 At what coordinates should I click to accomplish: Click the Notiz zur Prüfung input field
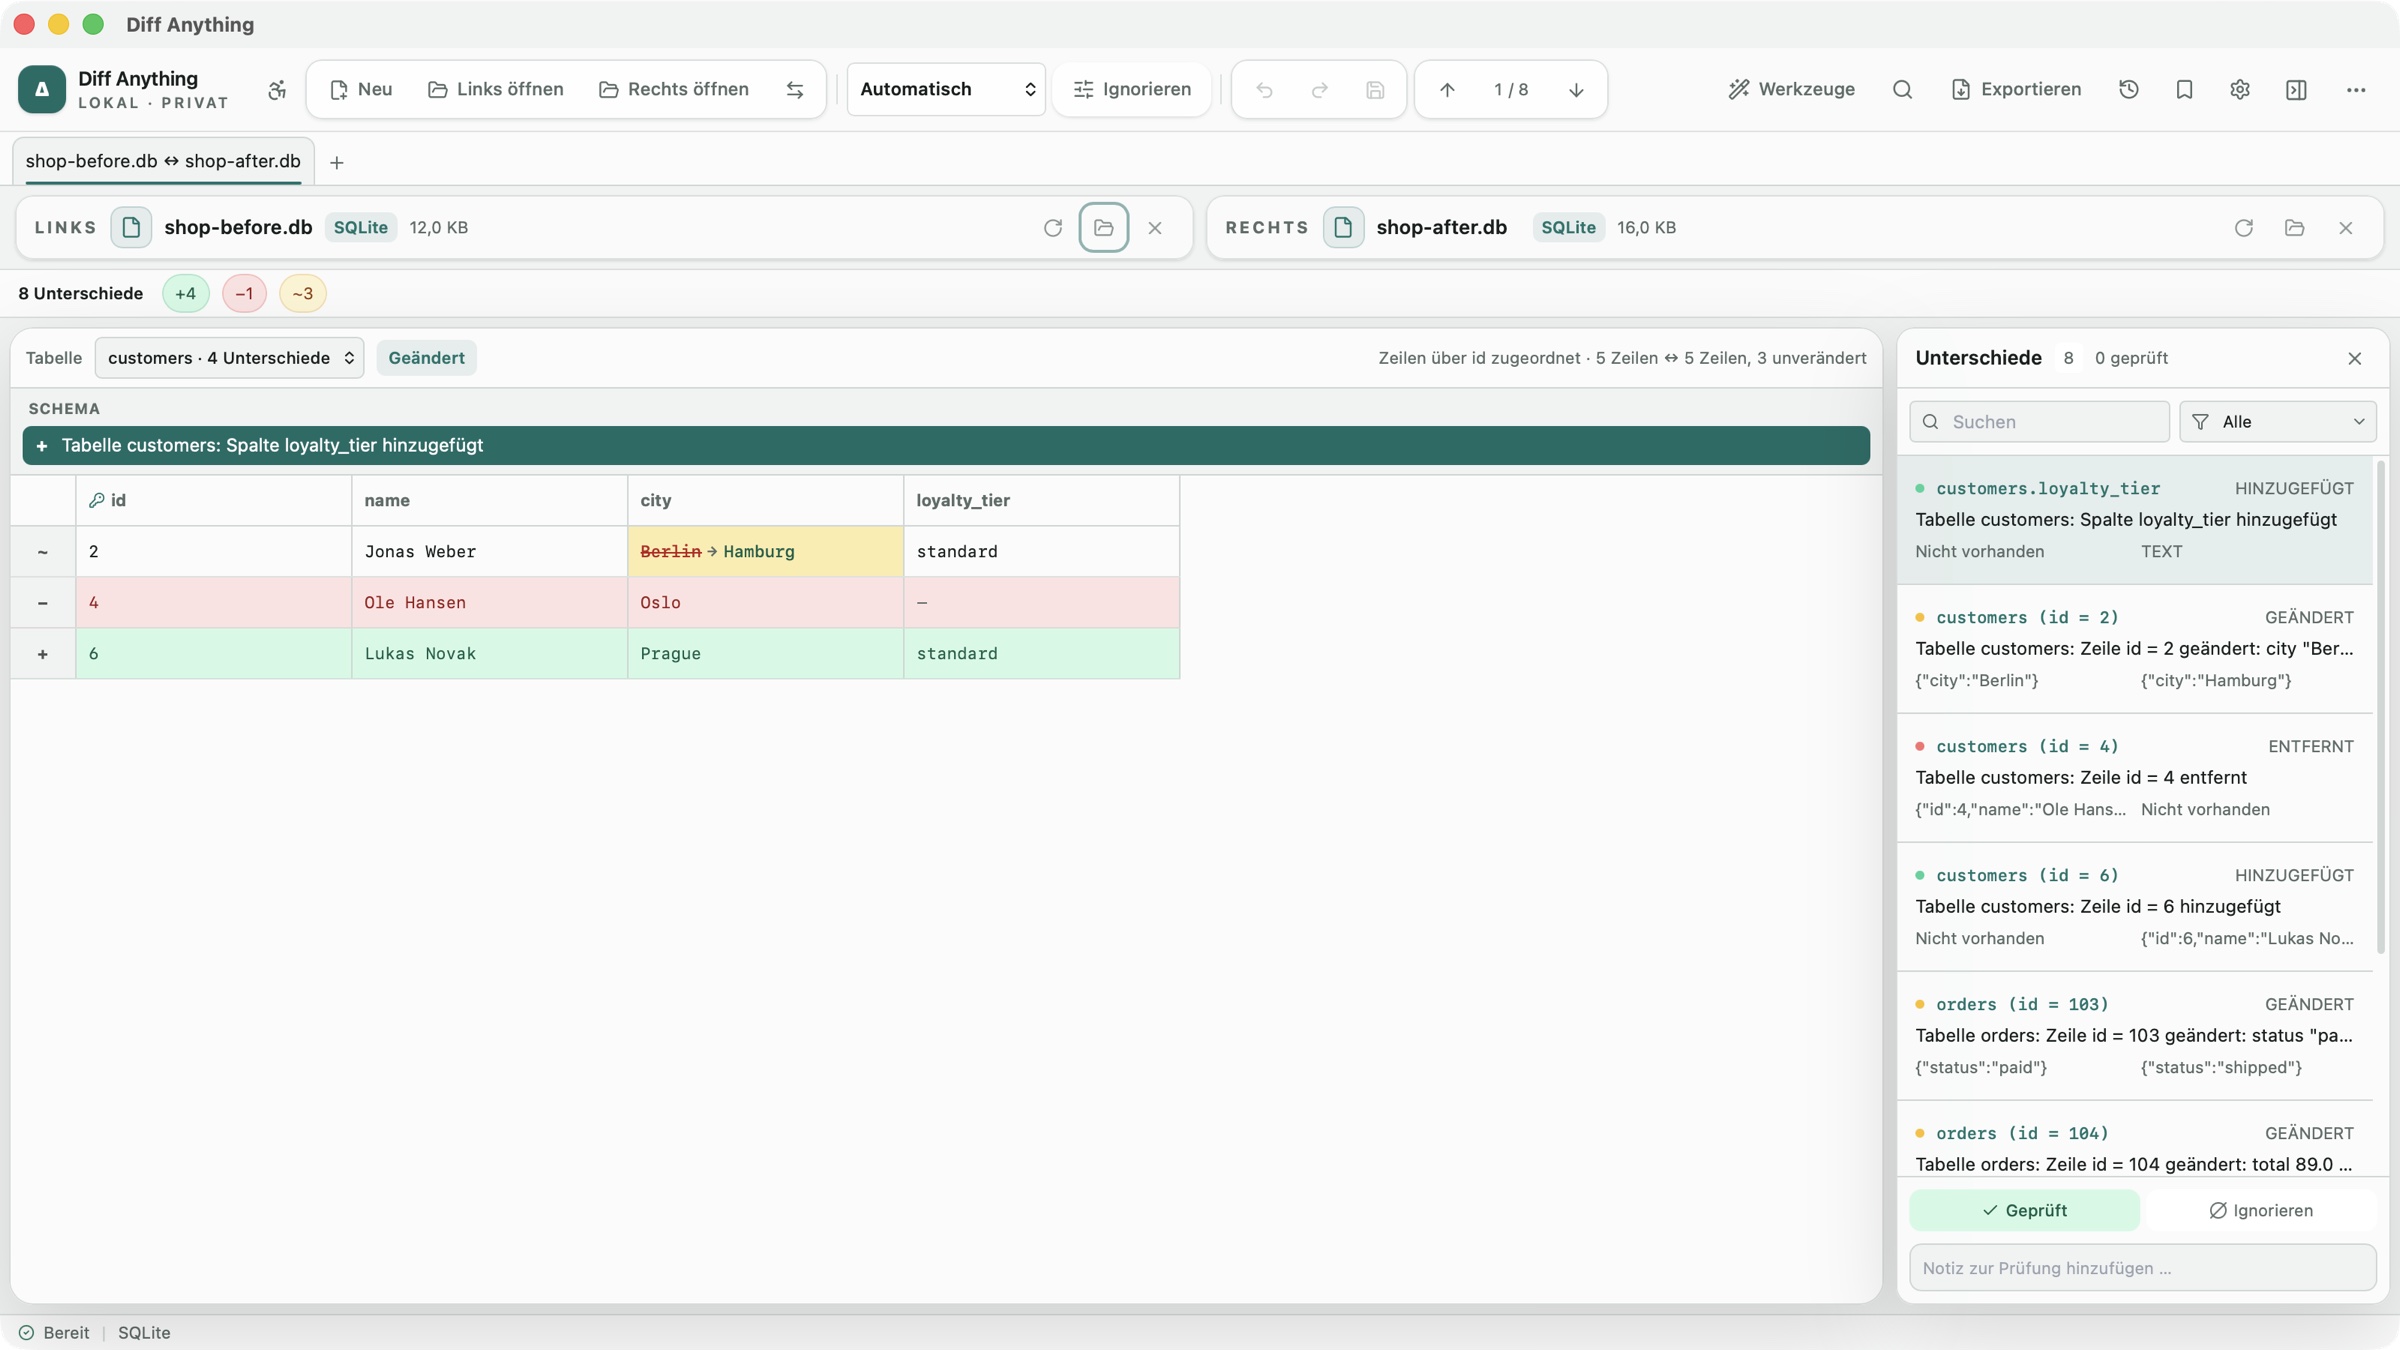(x=2143, y=1268)
